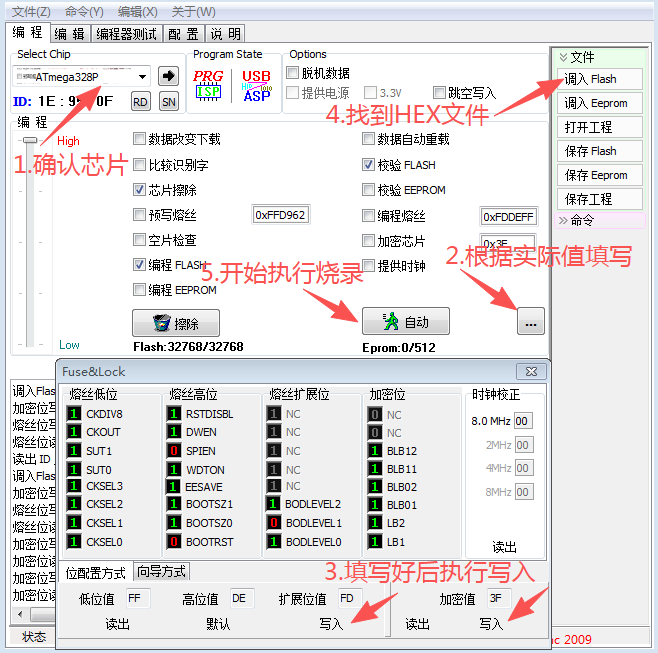The image size is (658, 653).
Task: Toggle the SPIEN fuse bit
Action: tap(174, 451)
